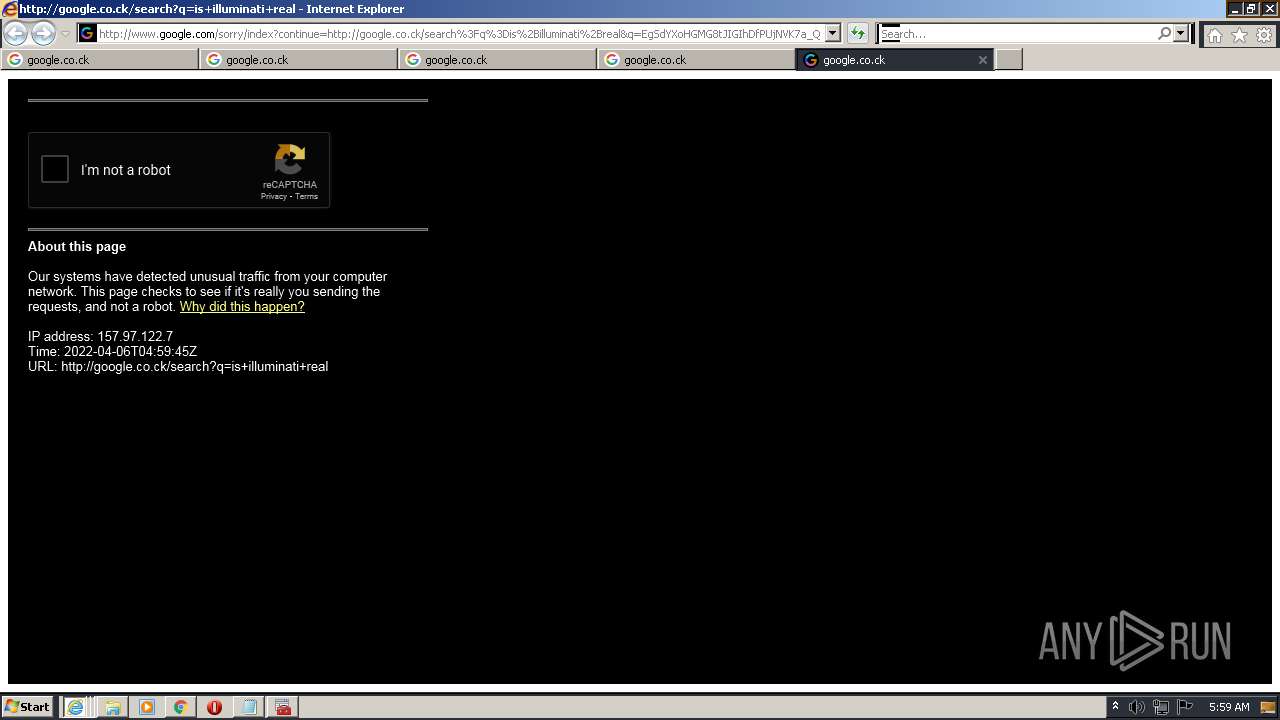The image size is (1280, 720).
Task: Follow the 'Why did this happen?' link
Action: pos(242,307)
